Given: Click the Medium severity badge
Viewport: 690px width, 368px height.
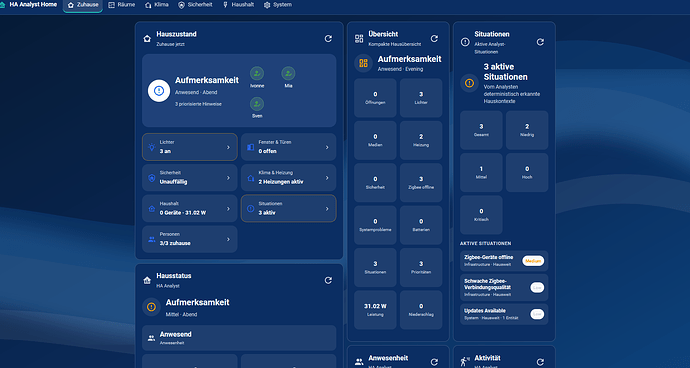Looking at the screenshot, I should (x=533, y=261).
